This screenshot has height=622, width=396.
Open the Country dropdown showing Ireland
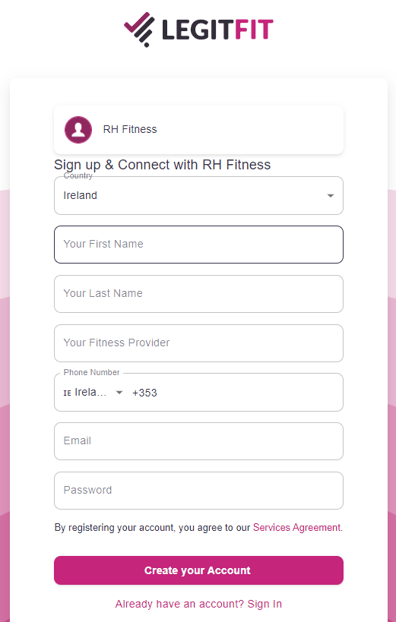point(199,196)
